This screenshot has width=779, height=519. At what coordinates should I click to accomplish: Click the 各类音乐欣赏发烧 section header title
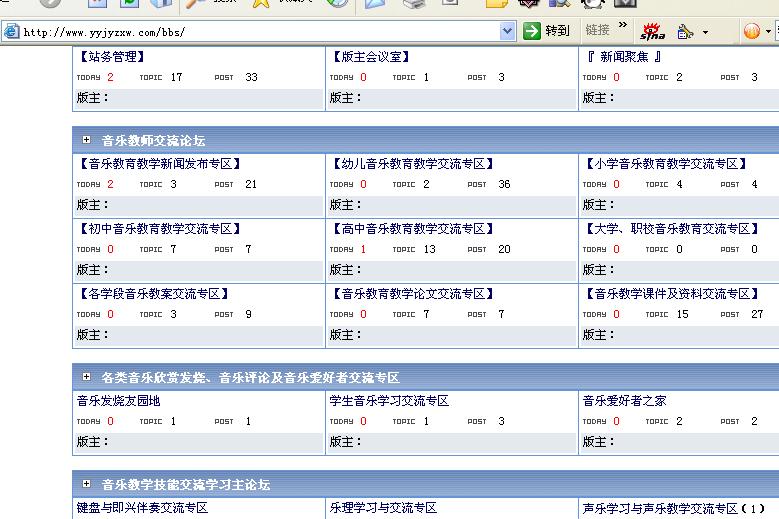[x=250, y=377]
